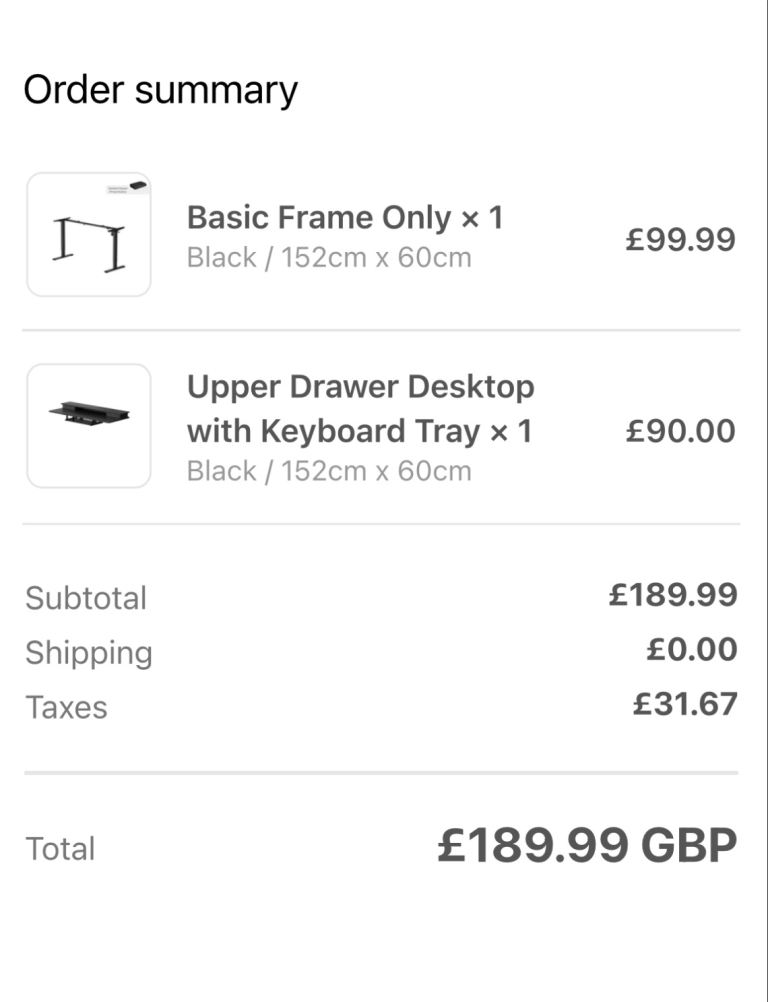Click the Subtotal label
This screenshot has width=768, height=1002.
pyautogui.click(x=86, y=598)
